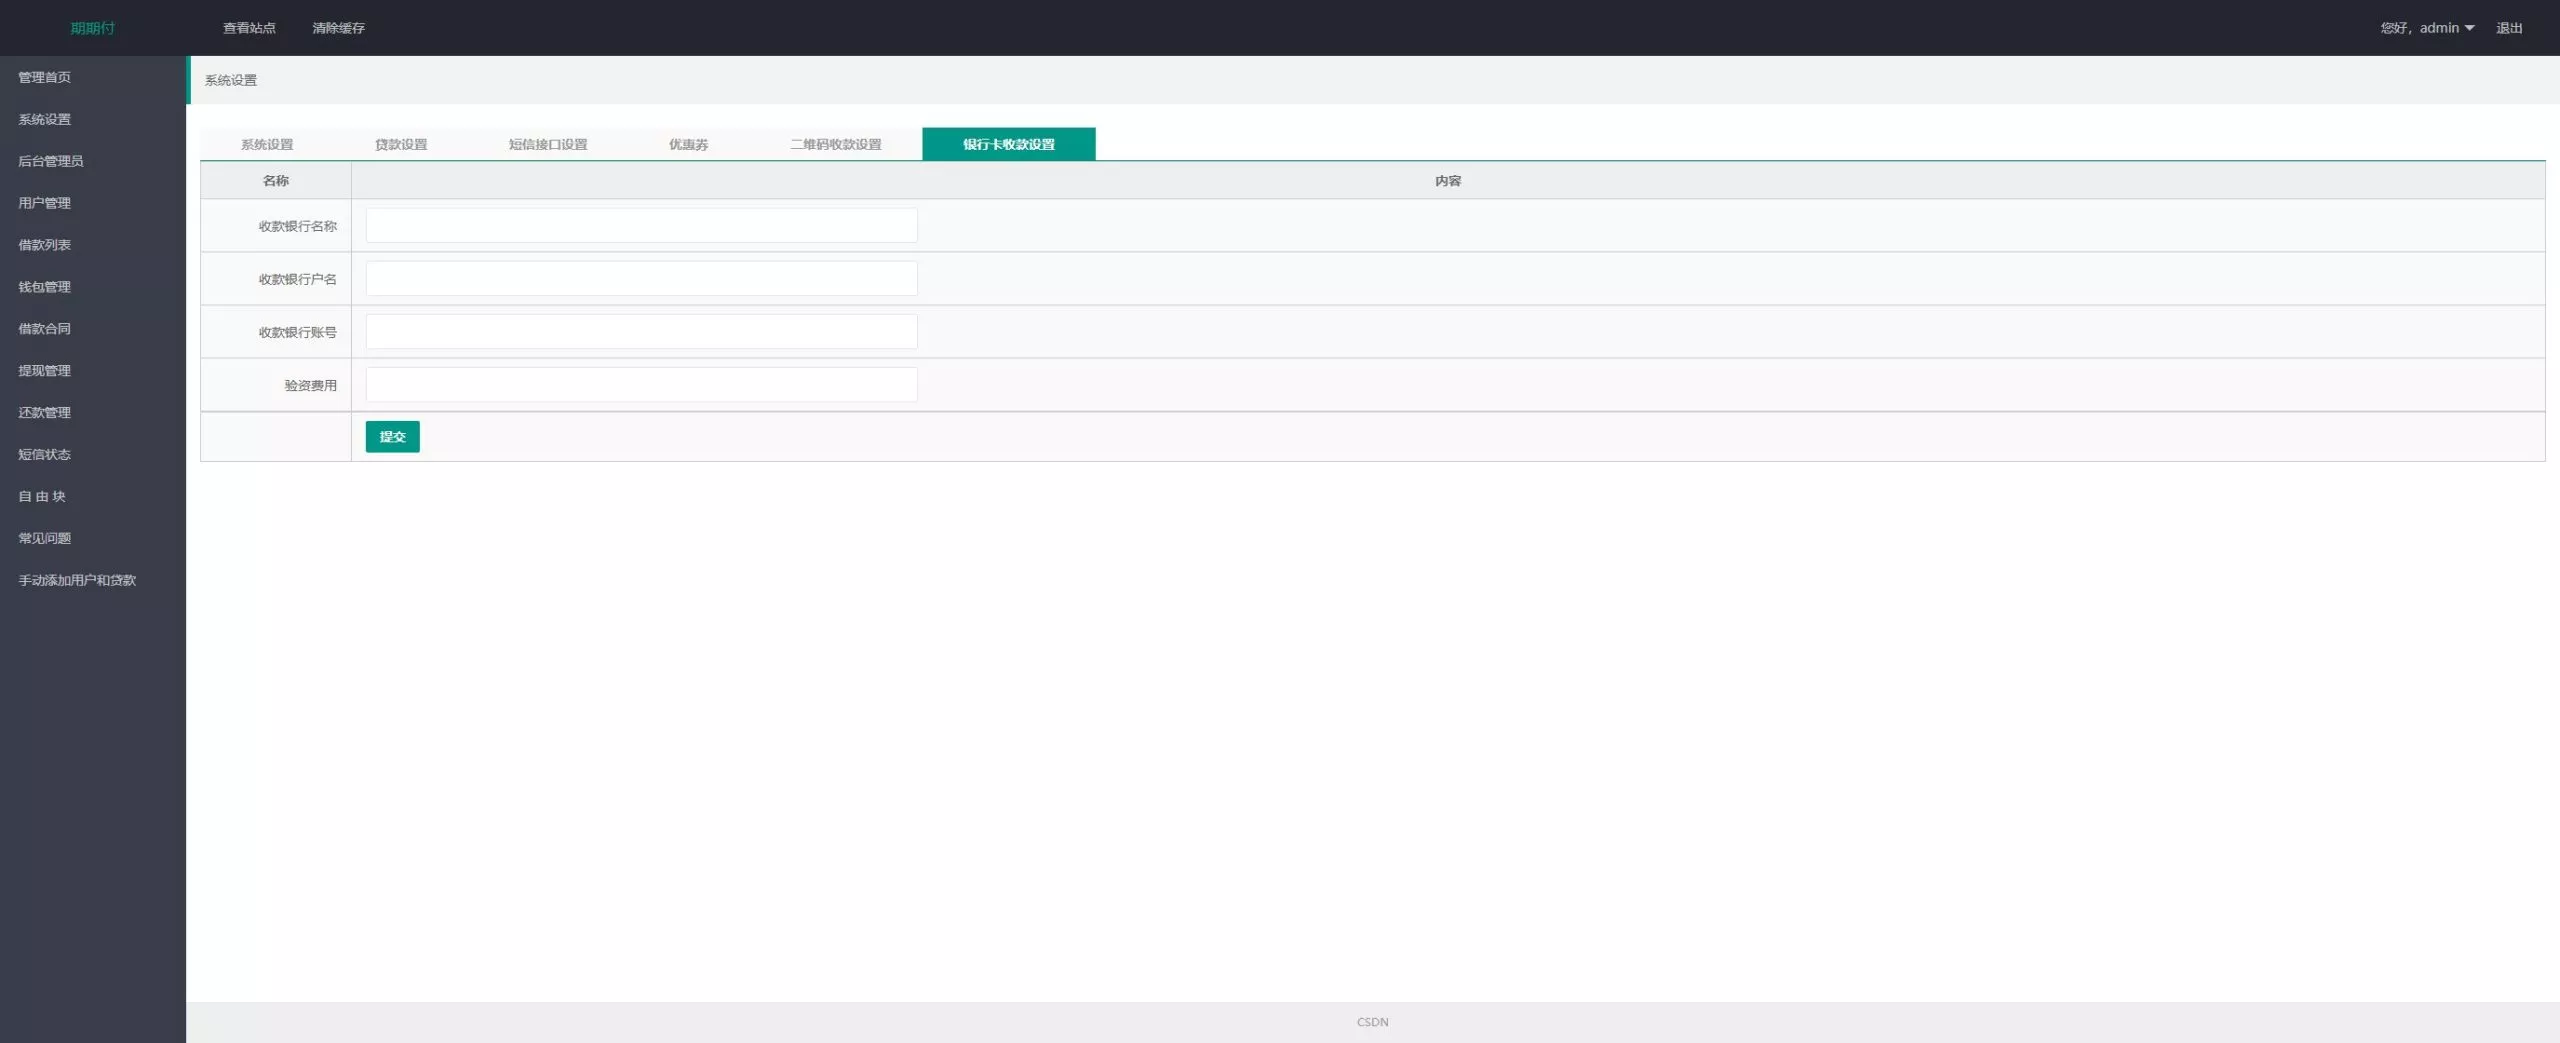Open 查看站点 in the top bar
Screen dimensions: 2560x1043
(249, 28)
